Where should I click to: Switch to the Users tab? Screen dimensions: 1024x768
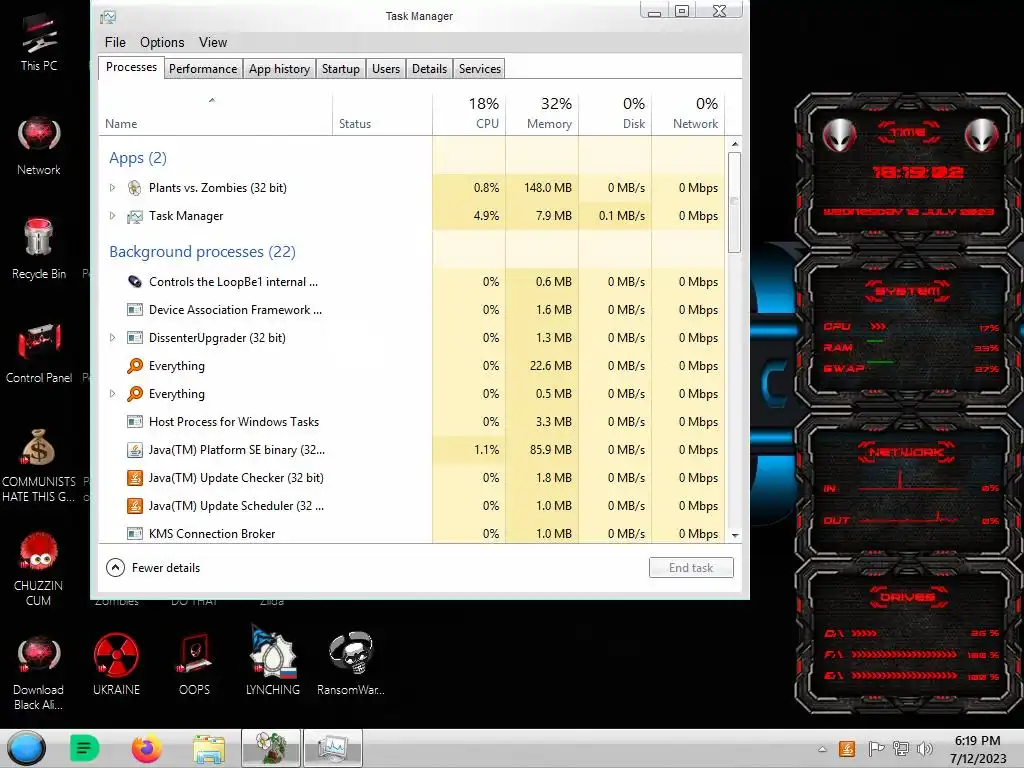[x=386, y=69]
